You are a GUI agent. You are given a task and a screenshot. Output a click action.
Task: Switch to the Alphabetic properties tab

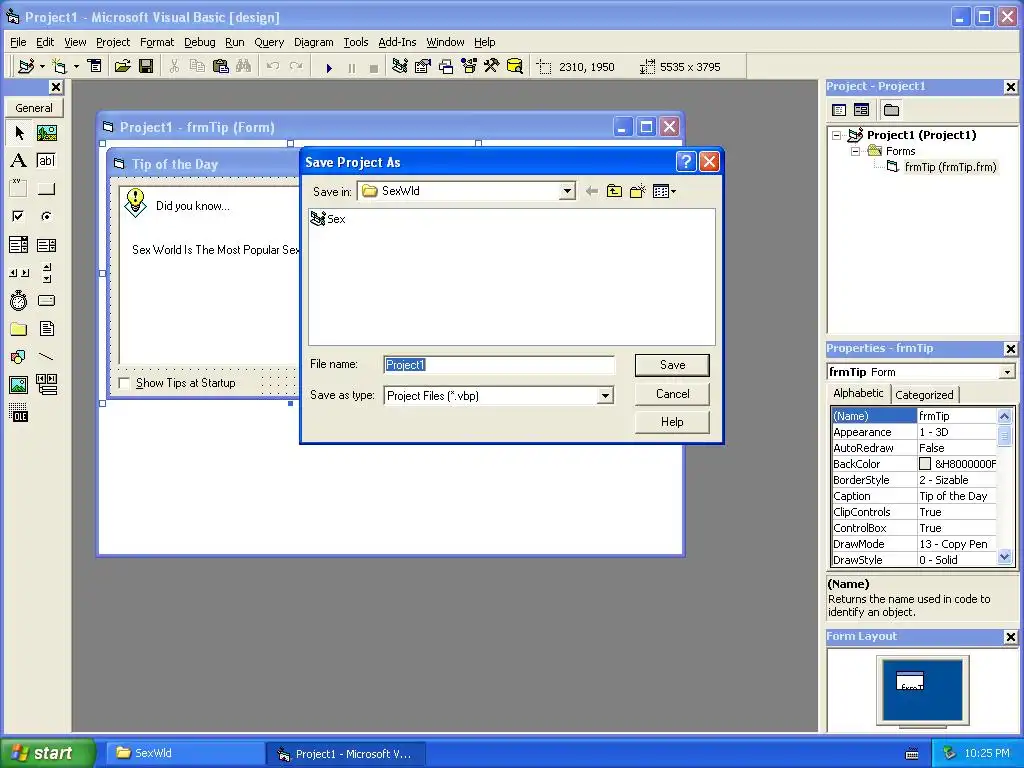858,393
